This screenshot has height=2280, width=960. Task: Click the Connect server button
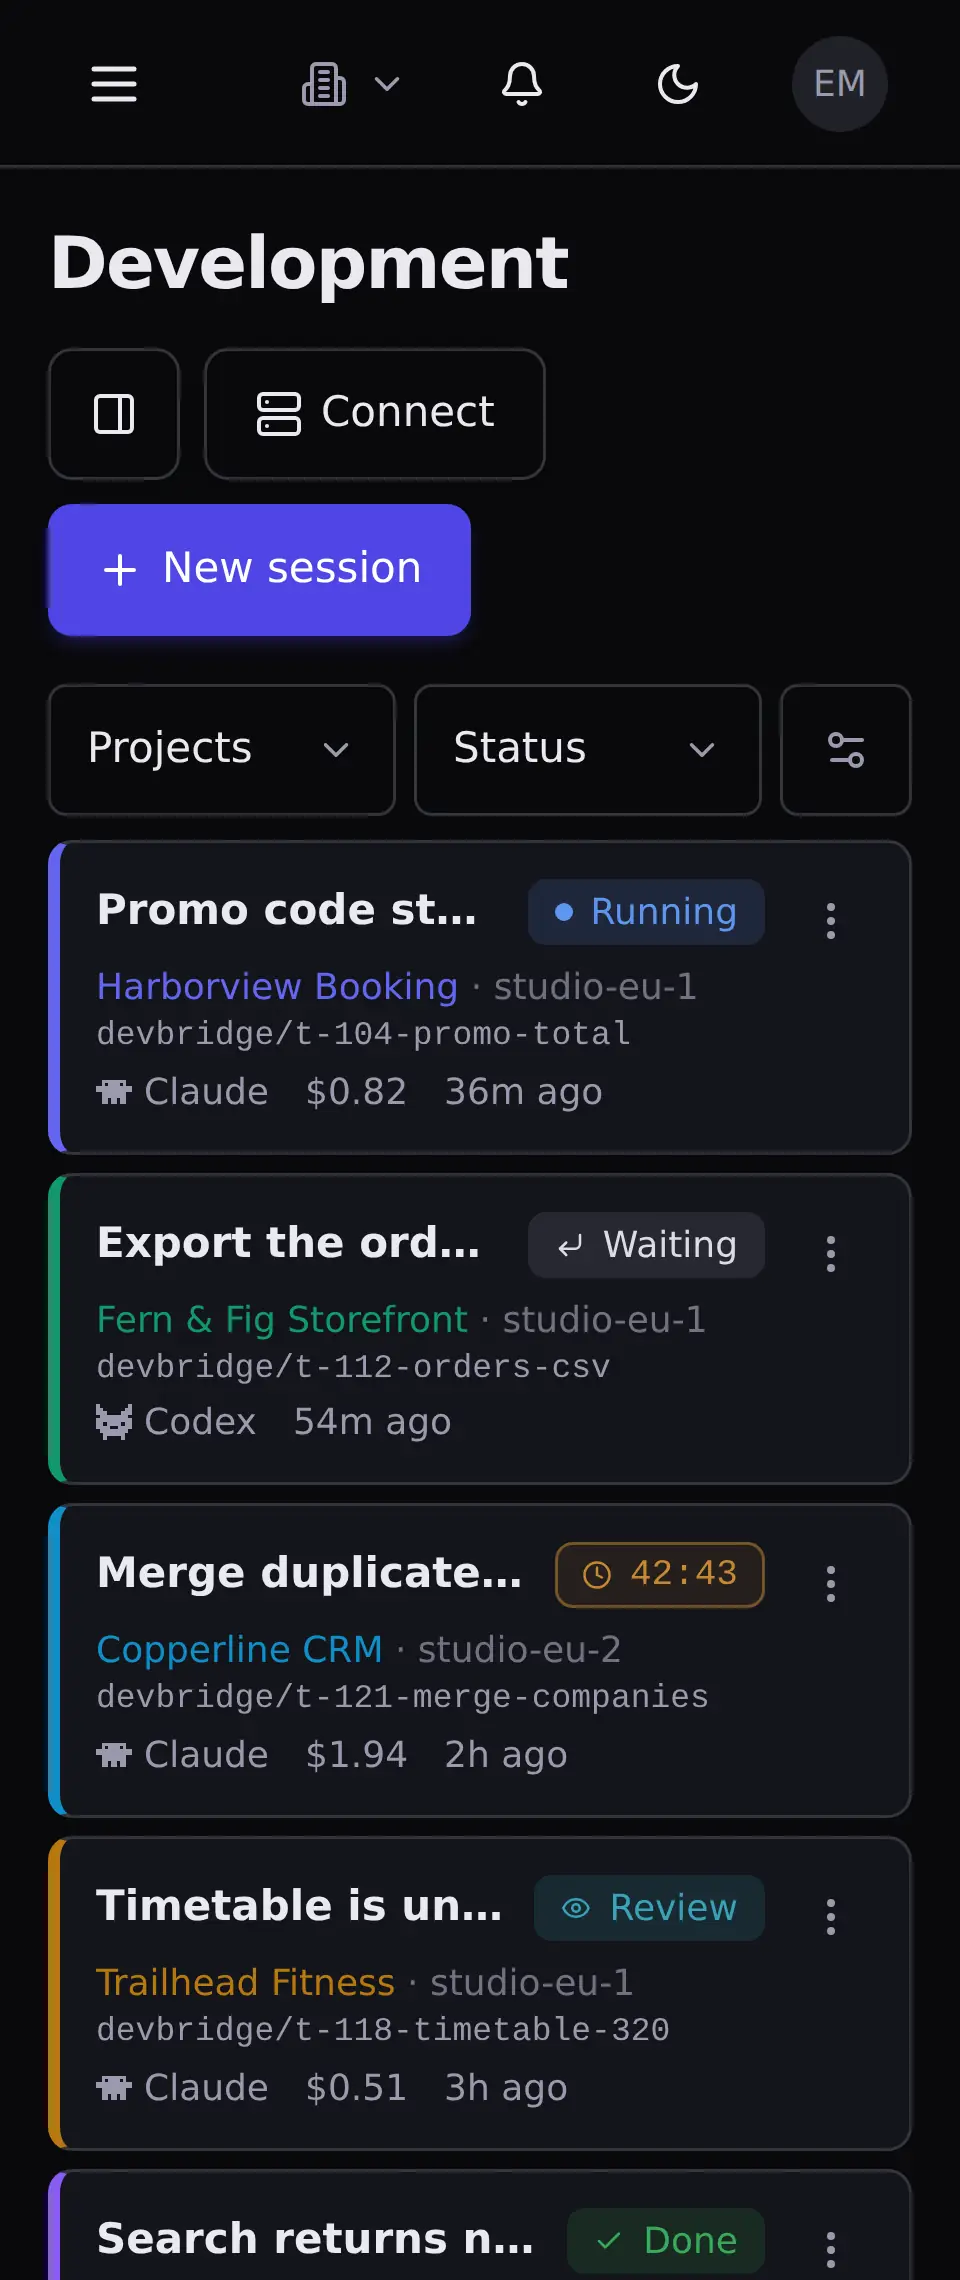375,414
